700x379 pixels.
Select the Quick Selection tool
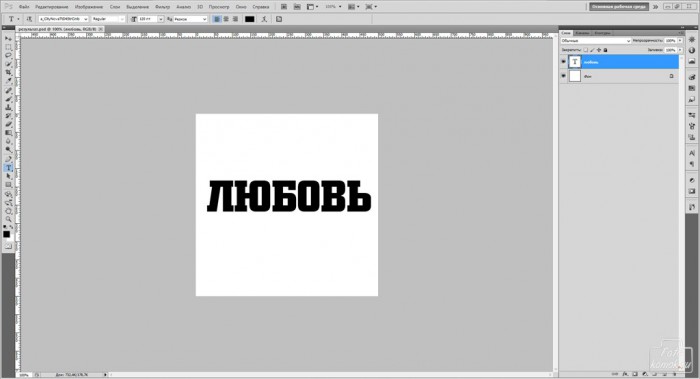(8, 64)
